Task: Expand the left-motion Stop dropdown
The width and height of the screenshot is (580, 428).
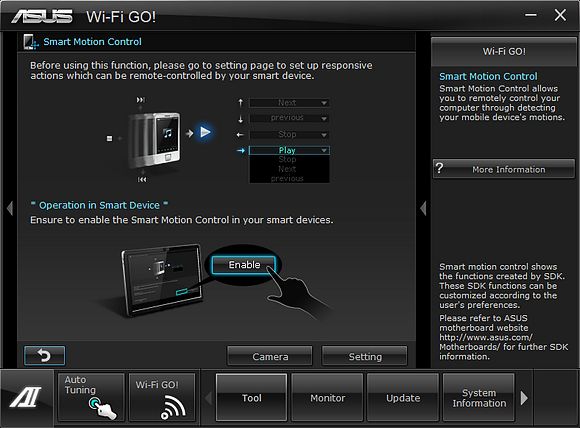Action: tap(289, 135)
